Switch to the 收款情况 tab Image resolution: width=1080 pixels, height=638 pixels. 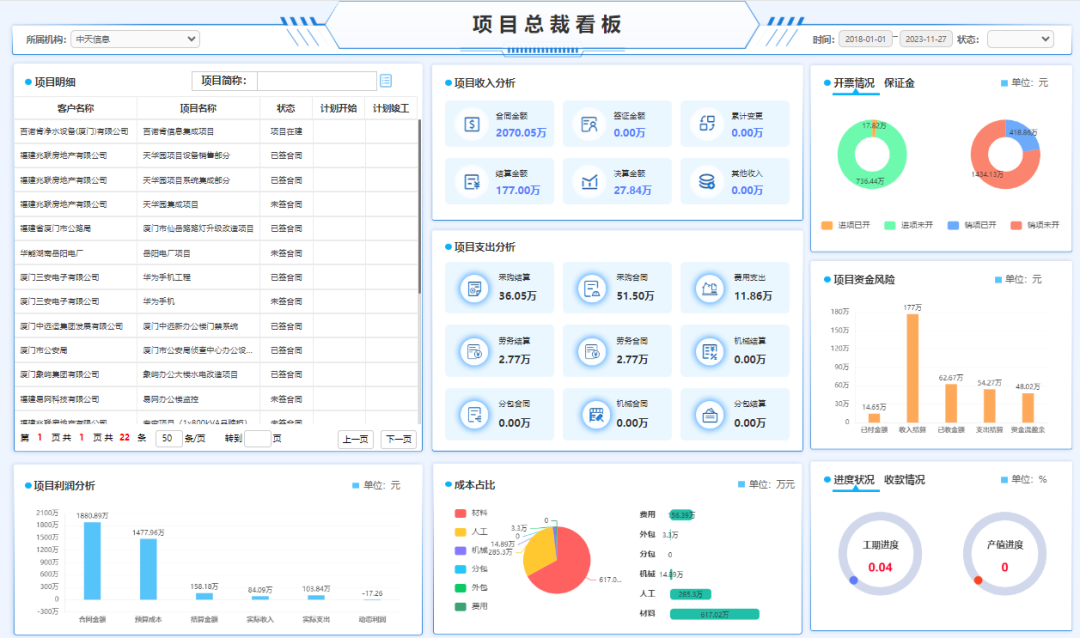pyautogui.click(x=904, y=479)
